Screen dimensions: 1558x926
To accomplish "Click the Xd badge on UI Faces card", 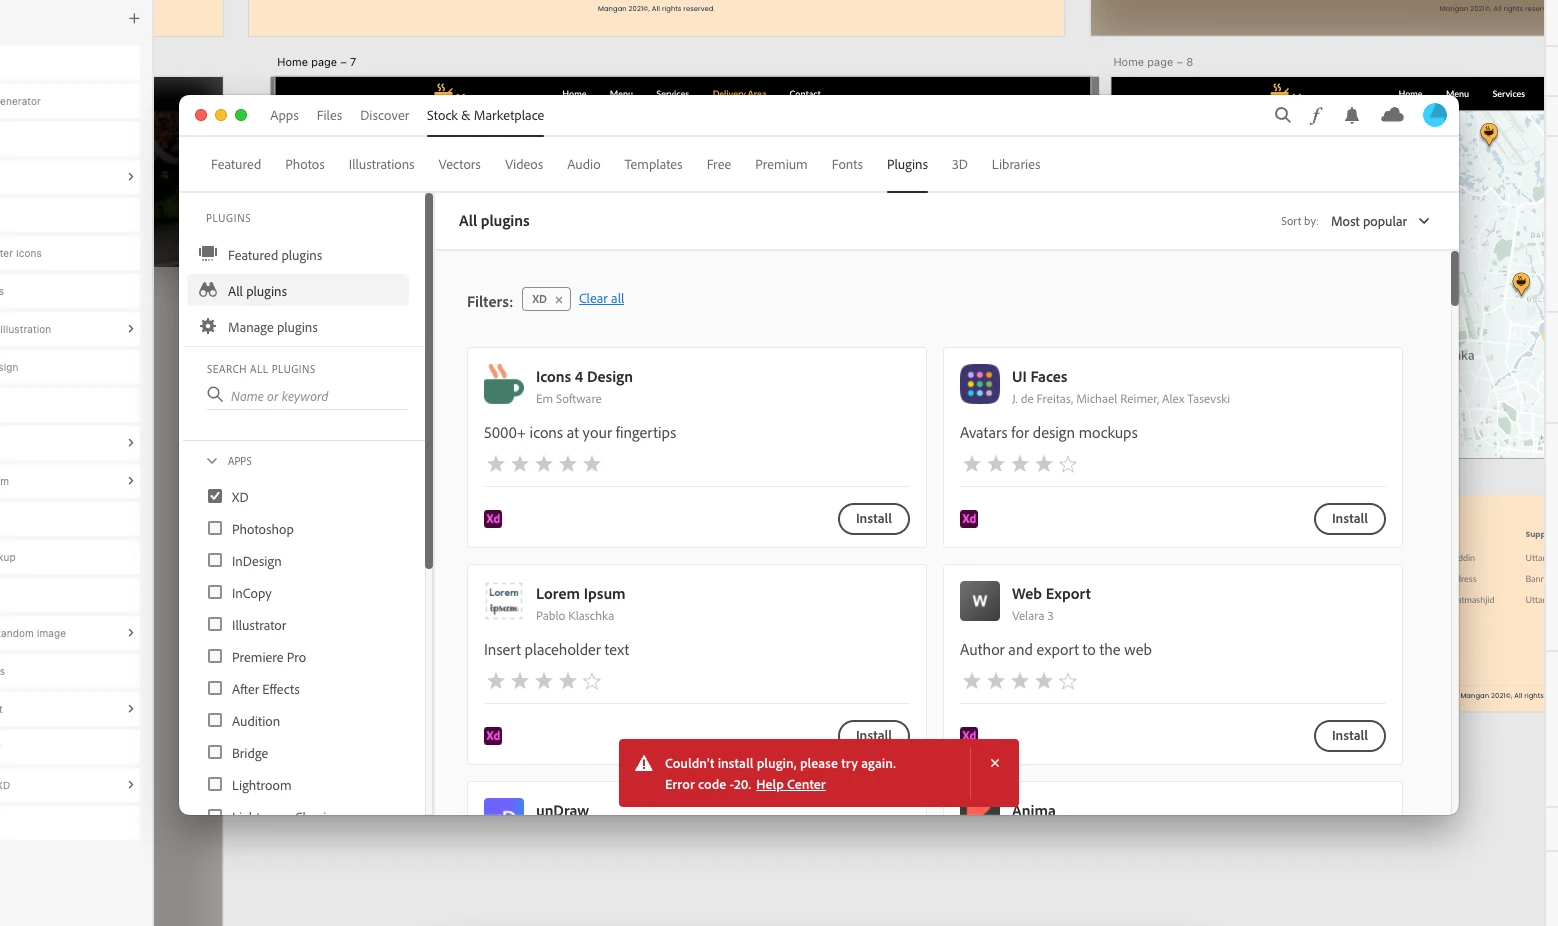I will 969,519.
